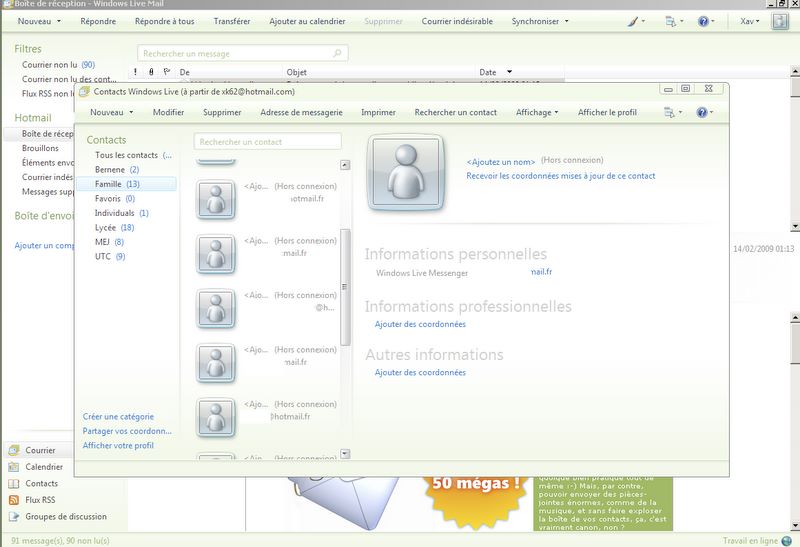Click Ajouter des coordonnées under Autres informations

(420, 372)
